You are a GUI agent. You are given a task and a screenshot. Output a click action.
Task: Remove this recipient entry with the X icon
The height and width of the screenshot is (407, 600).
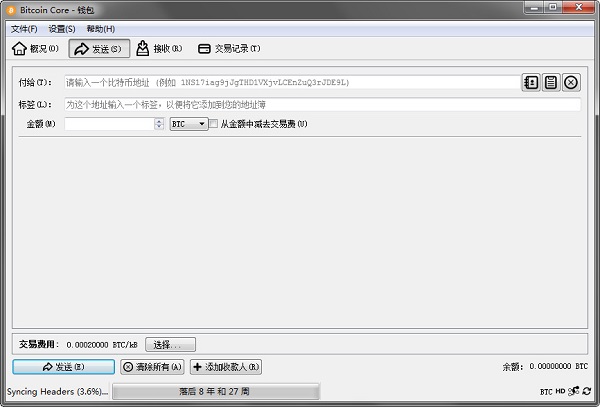[x=571, y=82]
